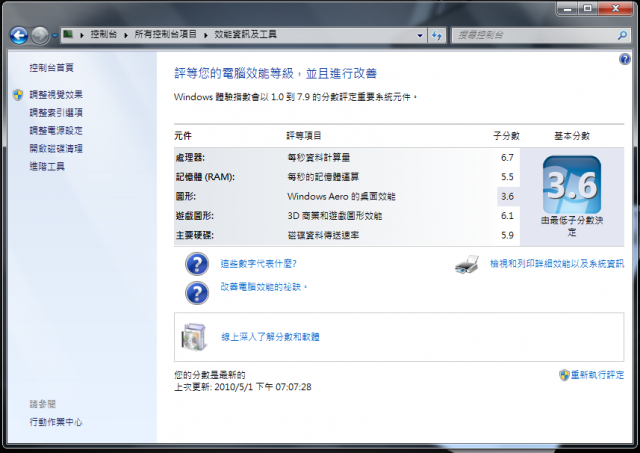
Task: Click the 圖形 row label
Action: [186, 197]
